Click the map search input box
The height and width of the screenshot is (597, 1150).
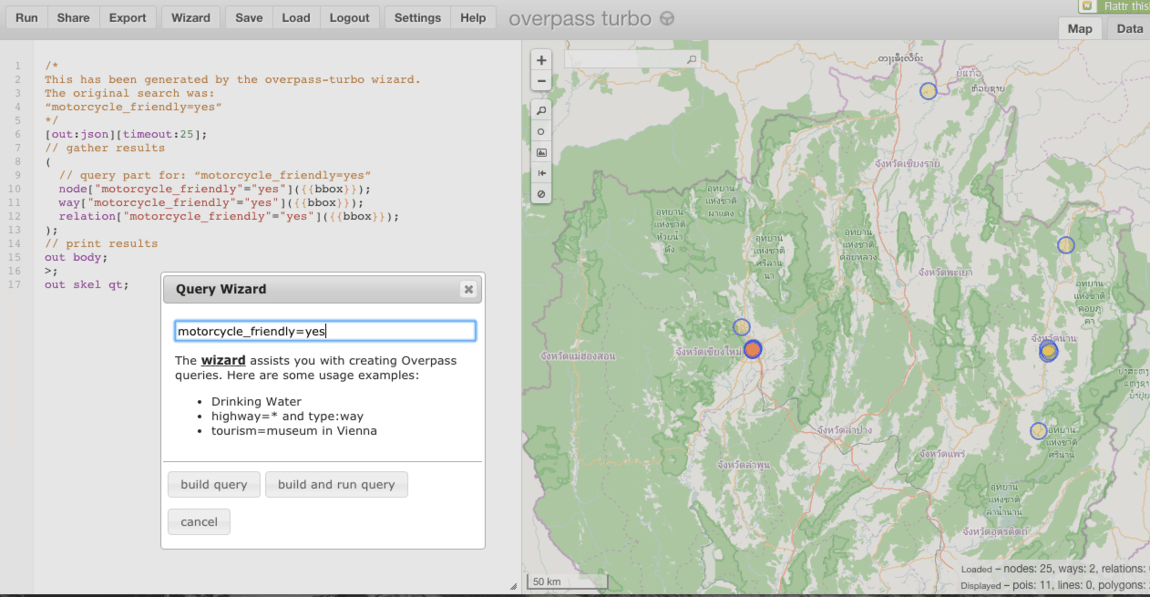point(632,59)
